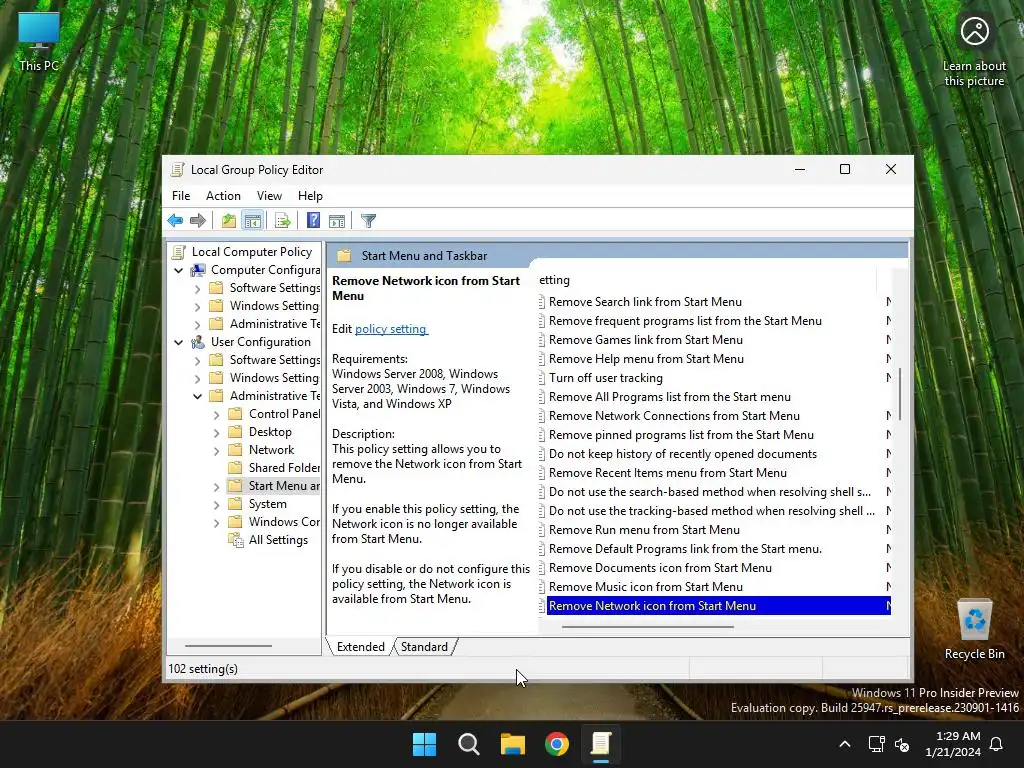Expand the System tree node
This screenshot has width=1024, height=768.
tap(216, 504)
